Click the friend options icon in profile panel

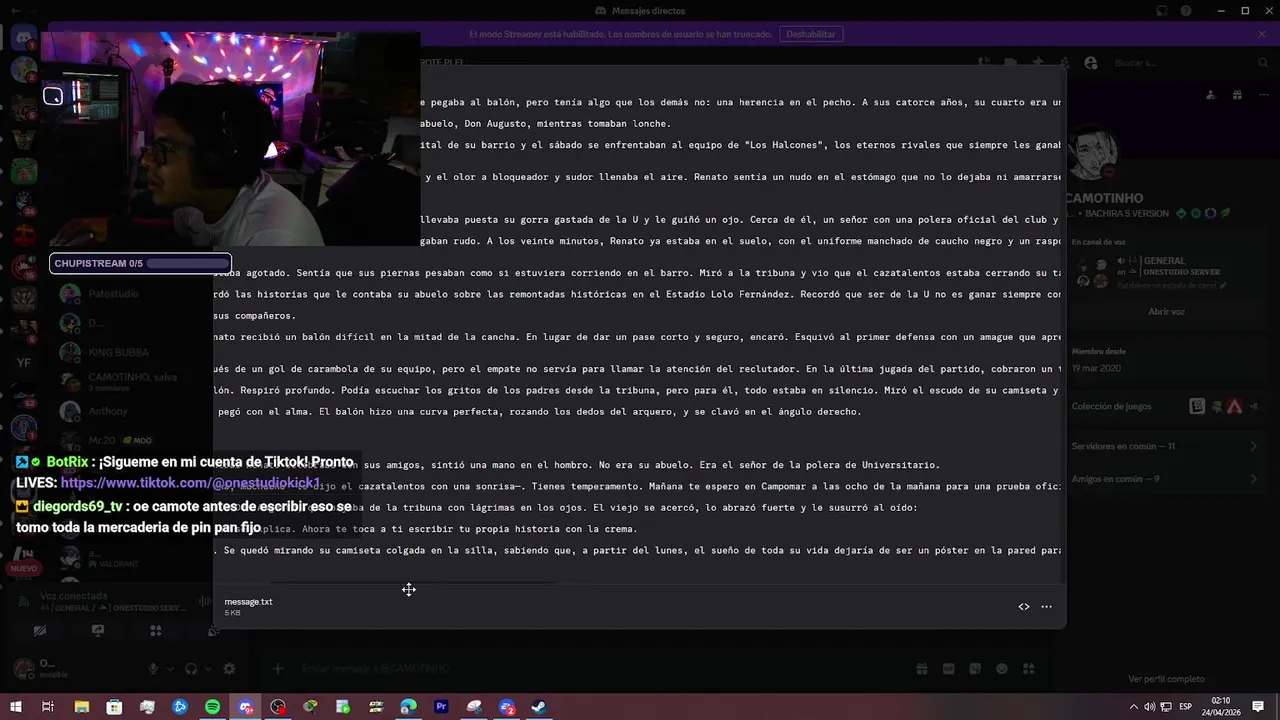1211,95
